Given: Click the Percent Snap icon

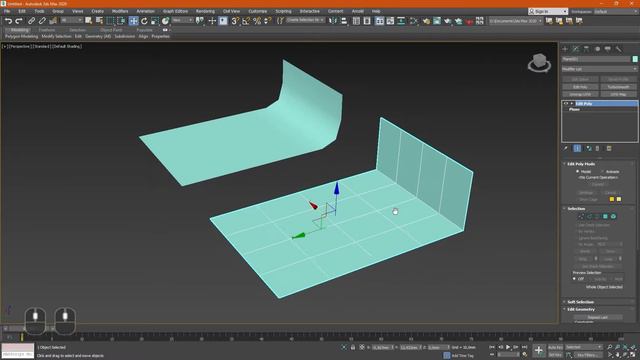Looking at the screenshot, I should point(257,21).
